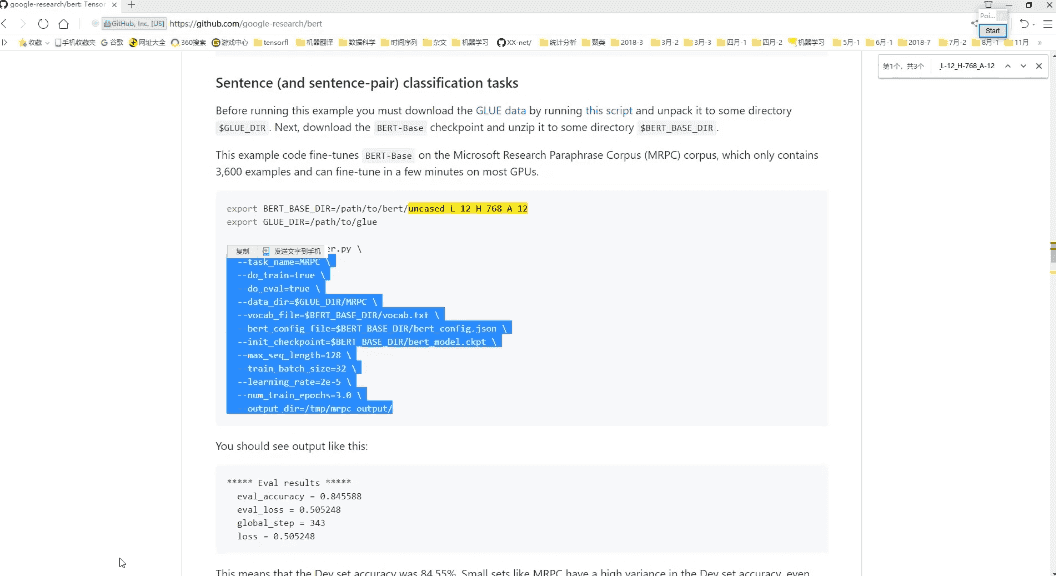Follow the GLUE data link
The width and height of the screenshot is (1056, 576).
point(501,111)
